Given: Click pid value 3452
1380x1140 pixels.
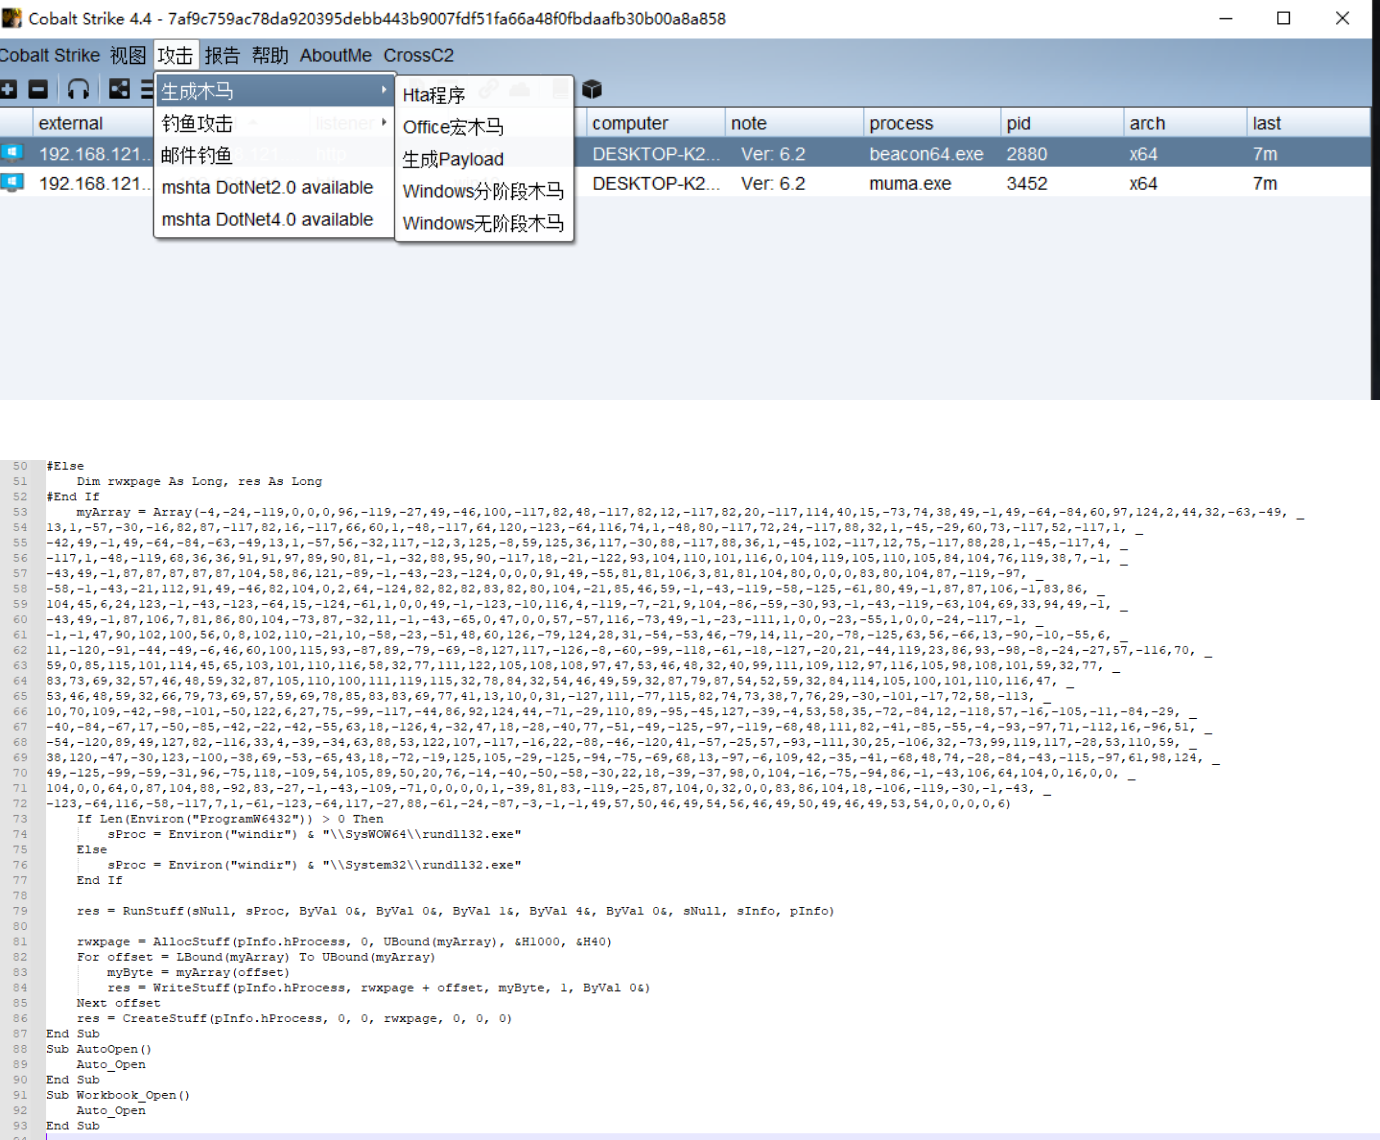Looking at the screenshot, I should pos(1027,184).
